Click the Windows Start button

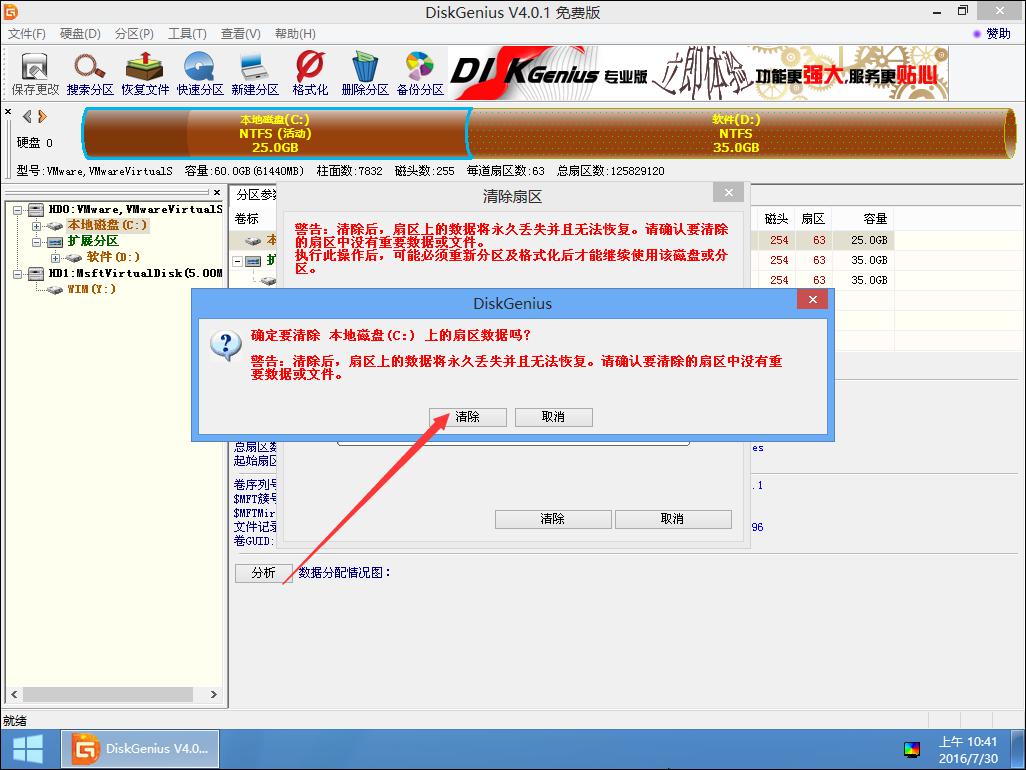point(27,749)
